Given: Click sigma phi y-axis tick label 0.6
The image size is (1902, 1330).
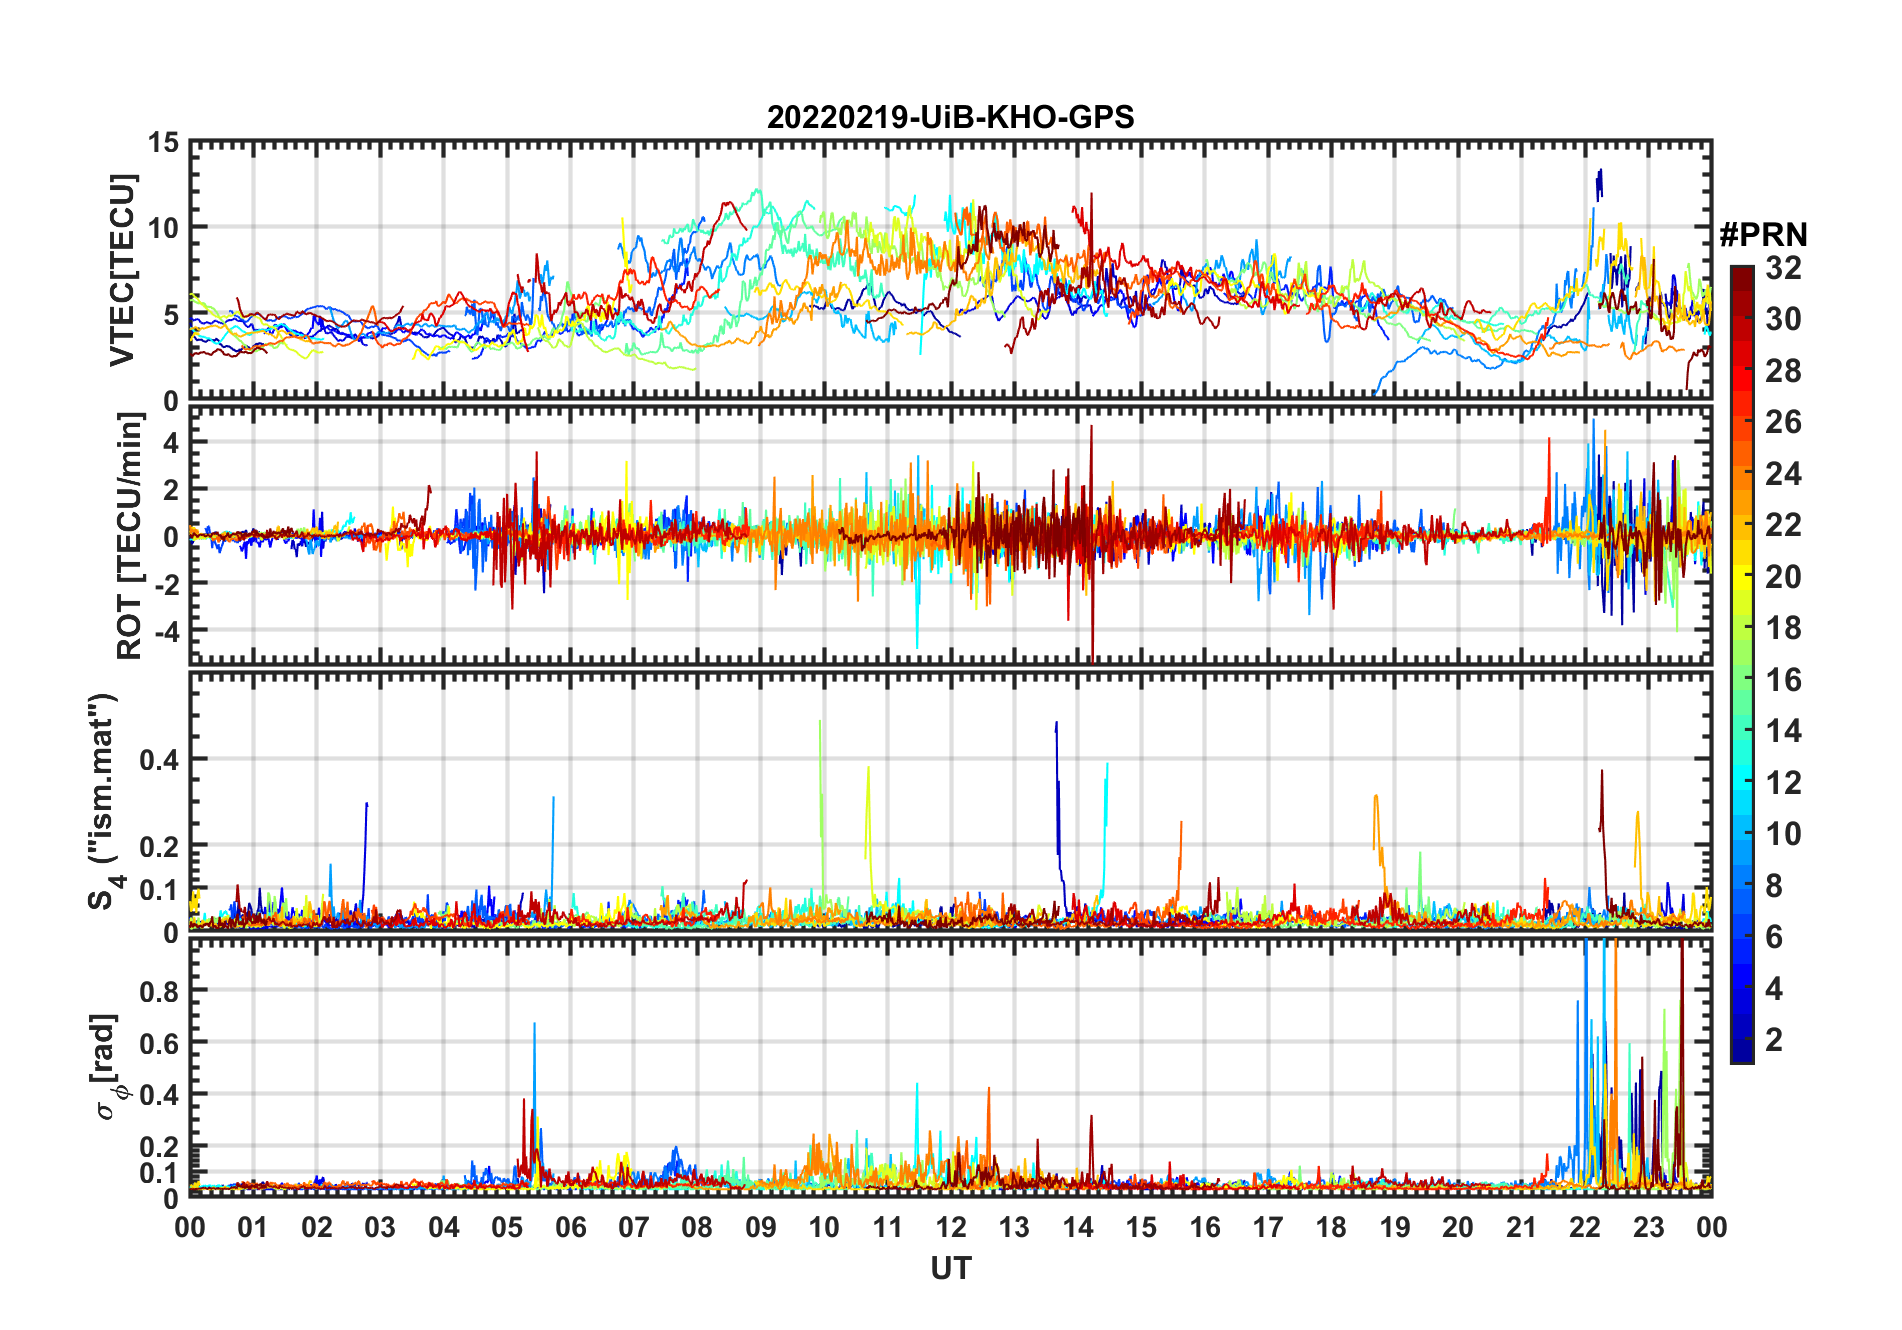Looking at the screenshot, I should pos(159,1043).
